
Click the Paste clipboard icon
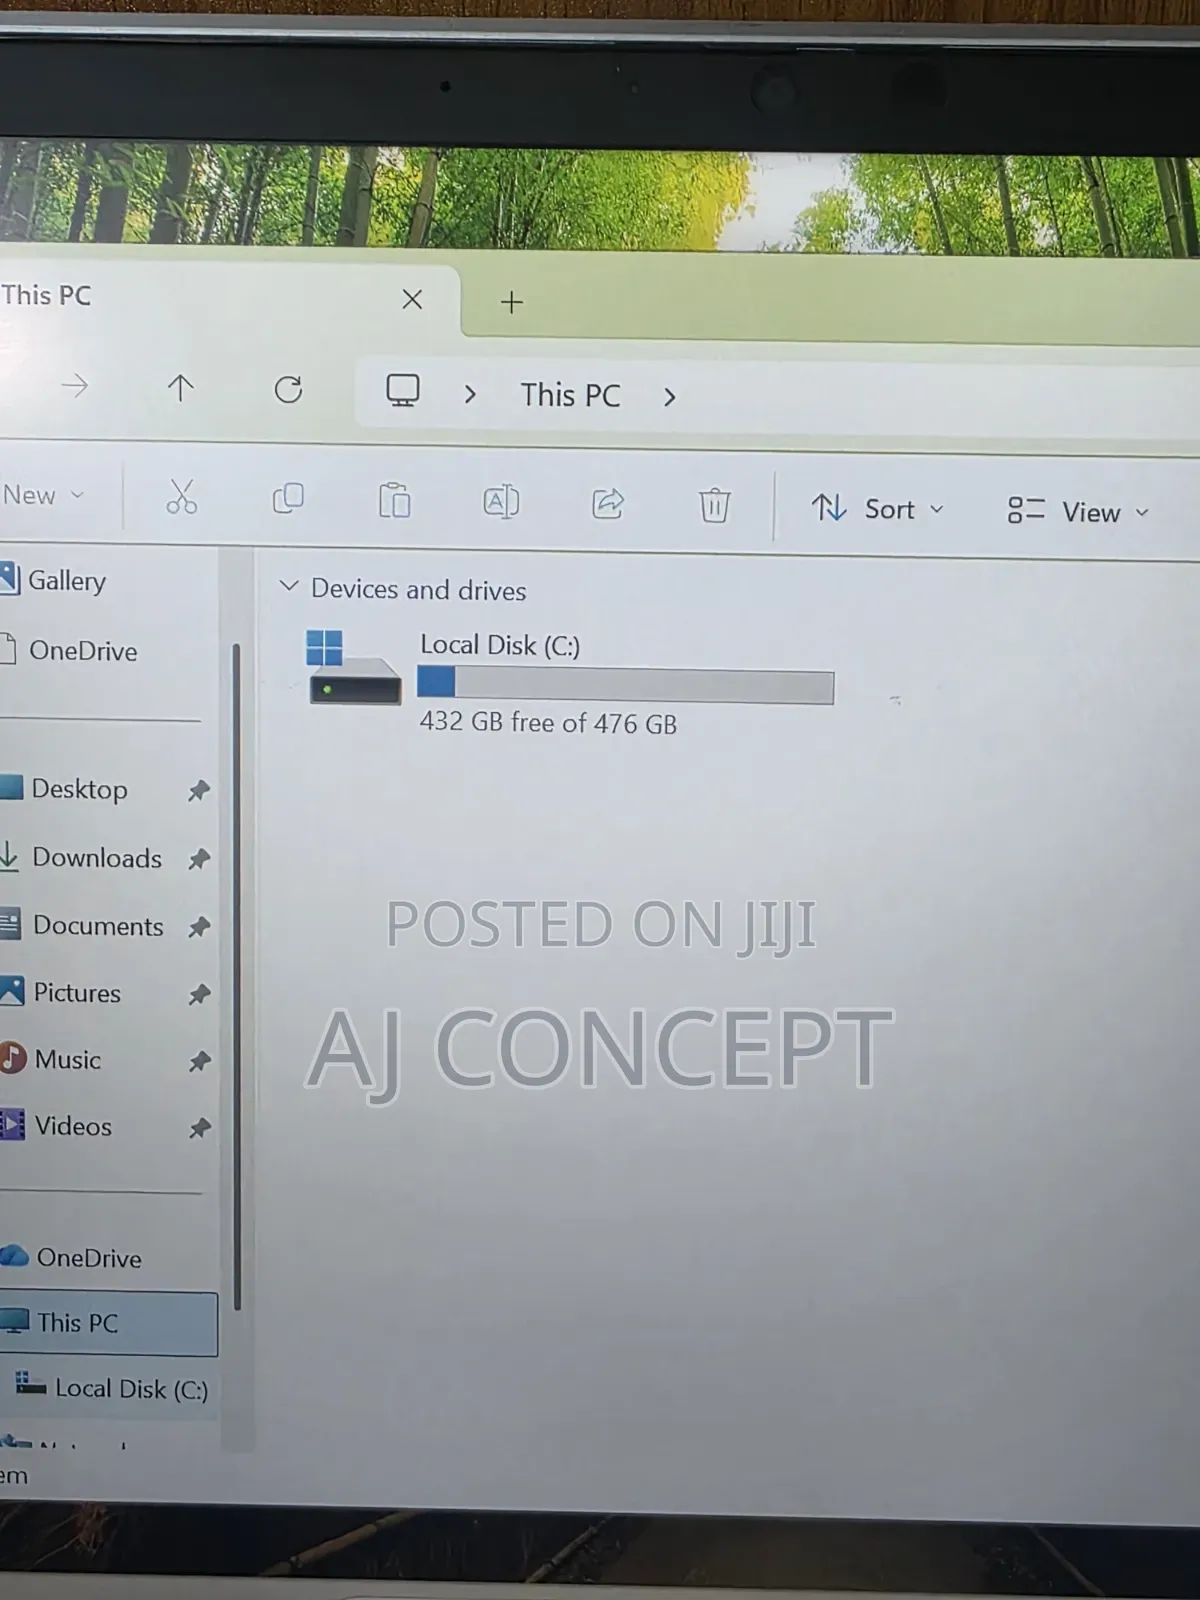coord(394,499)
